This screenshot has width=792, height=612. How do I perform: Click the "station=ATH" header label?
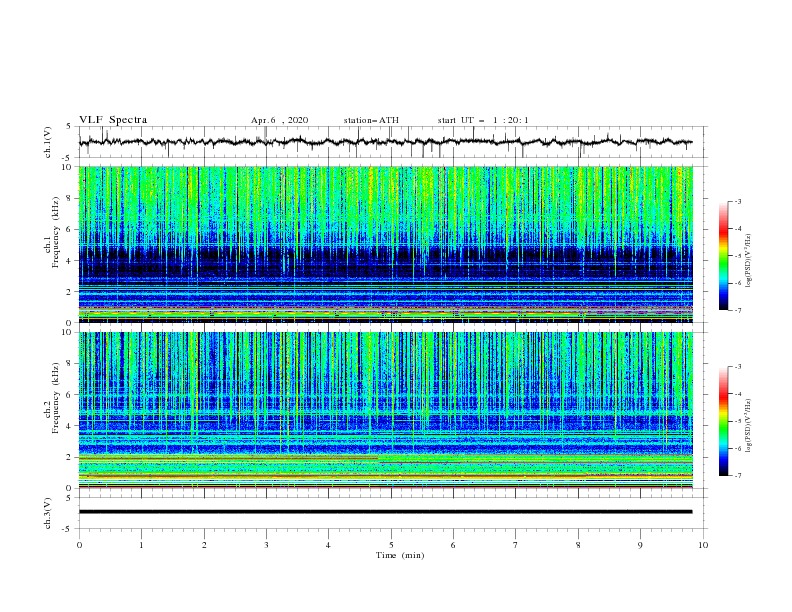(371, 120)
